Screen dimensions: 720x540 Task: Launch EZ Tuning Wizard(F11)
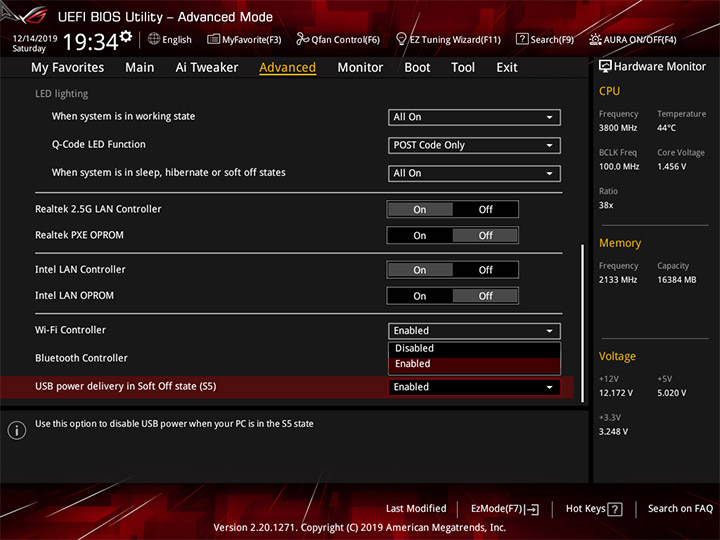click(x=448, y=39)
